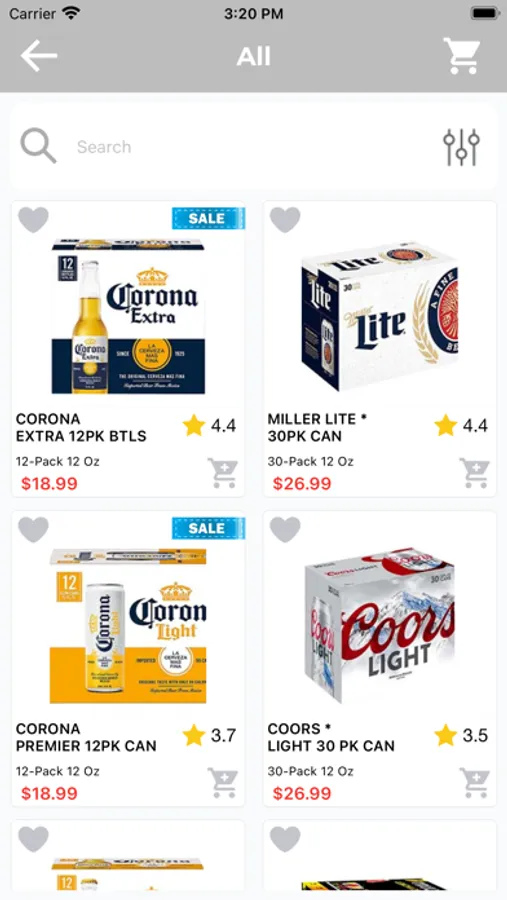Select the MILLER LITE 30PK CAN title
The width and height of the screenshot is (507, 900).
pyautogui.click(x=317, y=428)
